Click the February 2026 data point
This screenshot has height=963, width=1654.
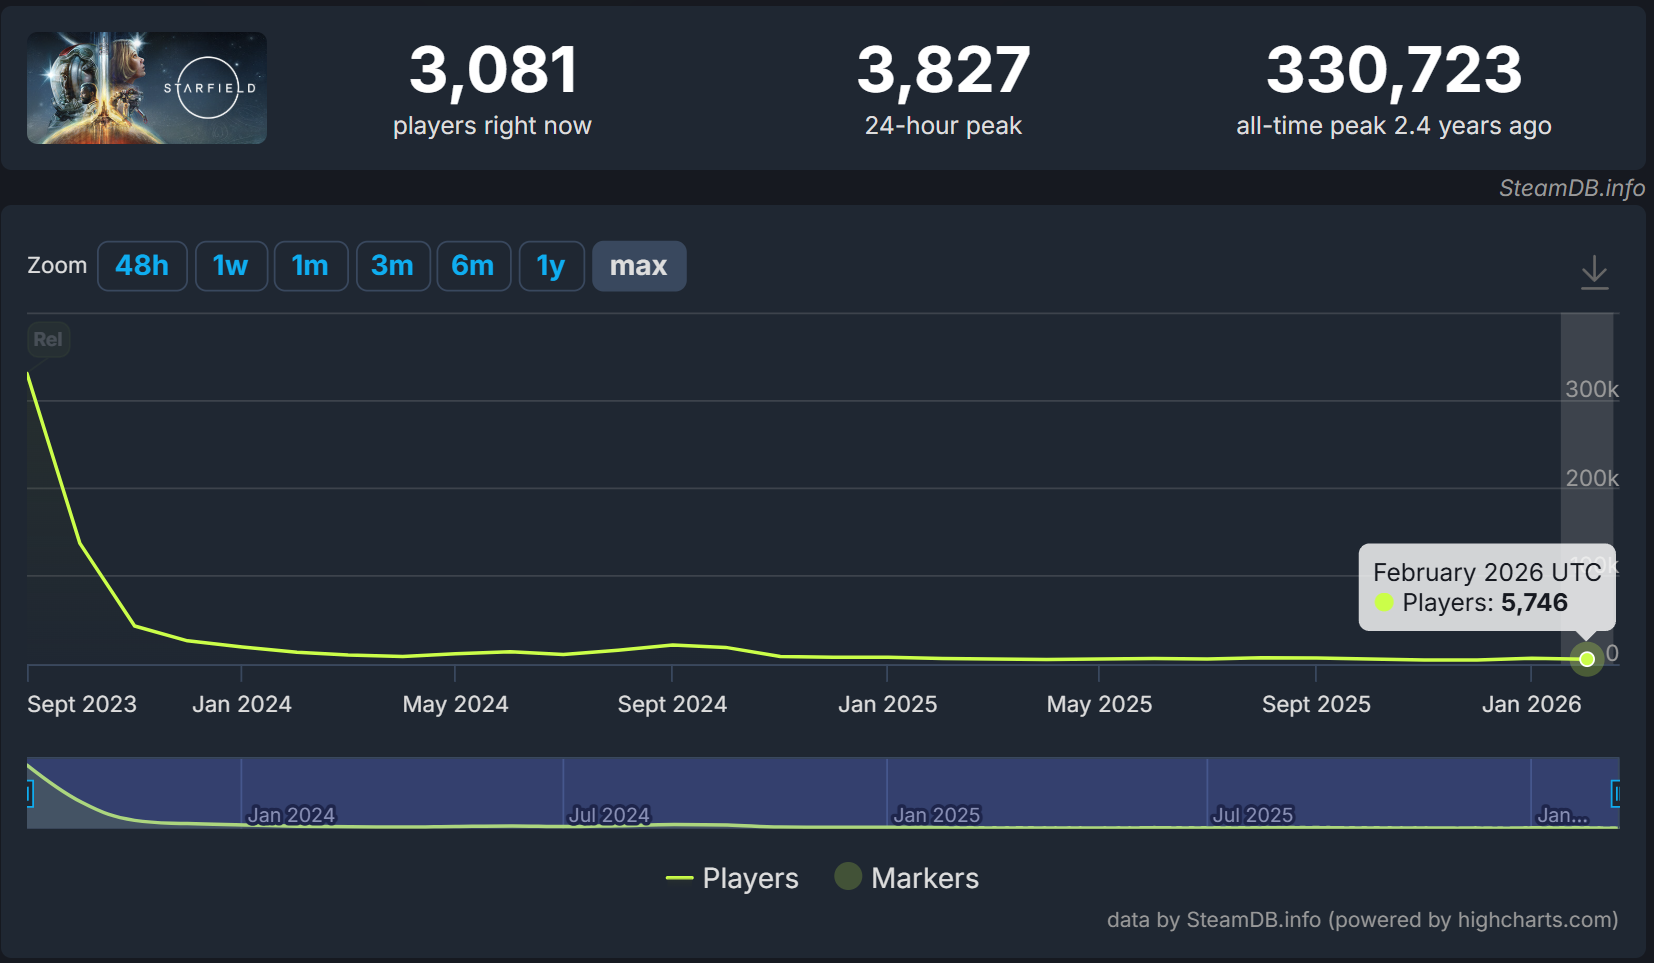(1587, 659)
